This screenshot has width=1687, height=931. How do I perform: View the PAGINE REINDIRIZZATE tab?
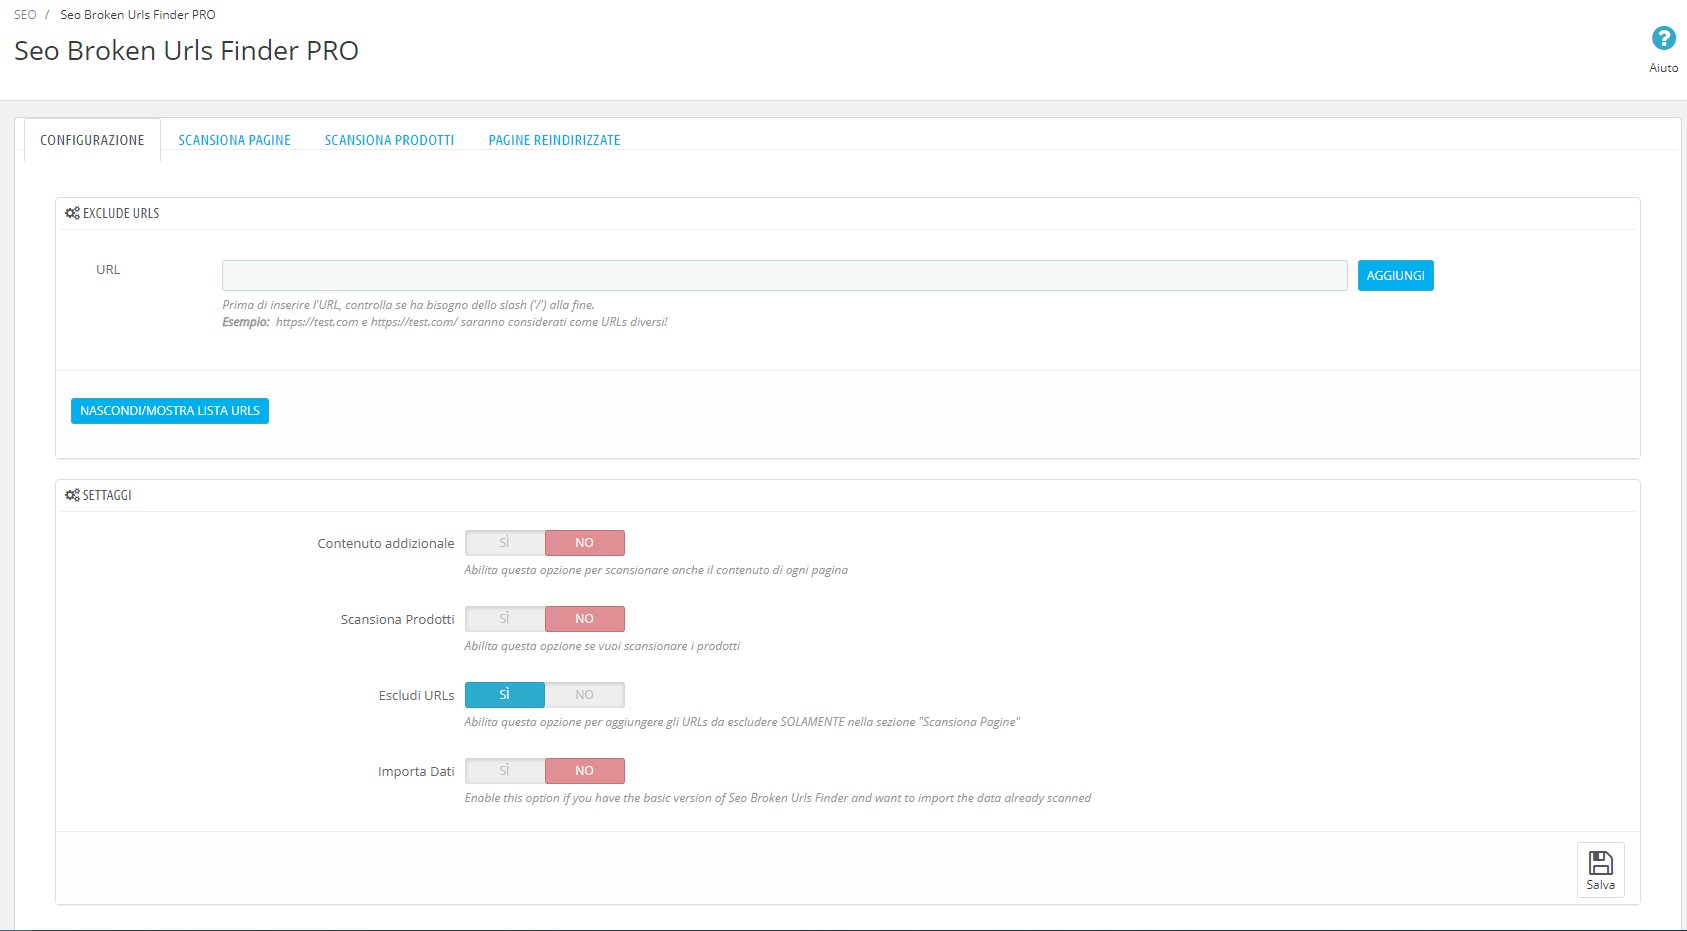click(554, 140)
